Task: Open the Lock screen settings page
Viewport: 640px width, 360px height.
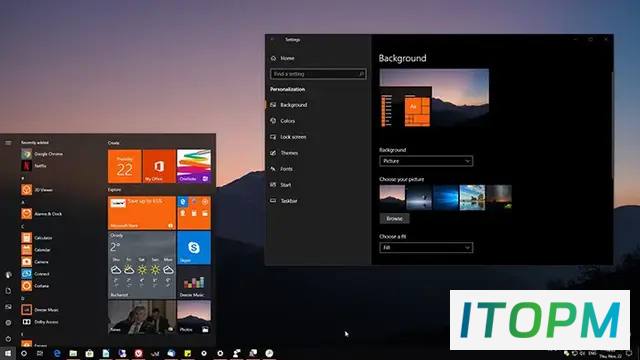Action: (293, 137)
